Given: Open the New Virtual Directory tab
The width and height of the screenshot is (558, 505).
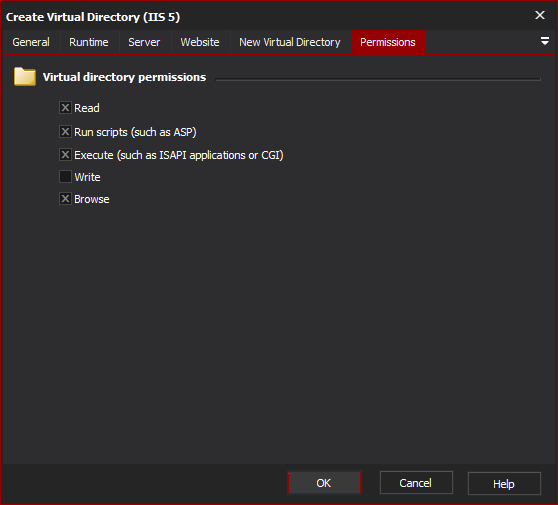Looking at the screenshot, I should click(290, 42).
